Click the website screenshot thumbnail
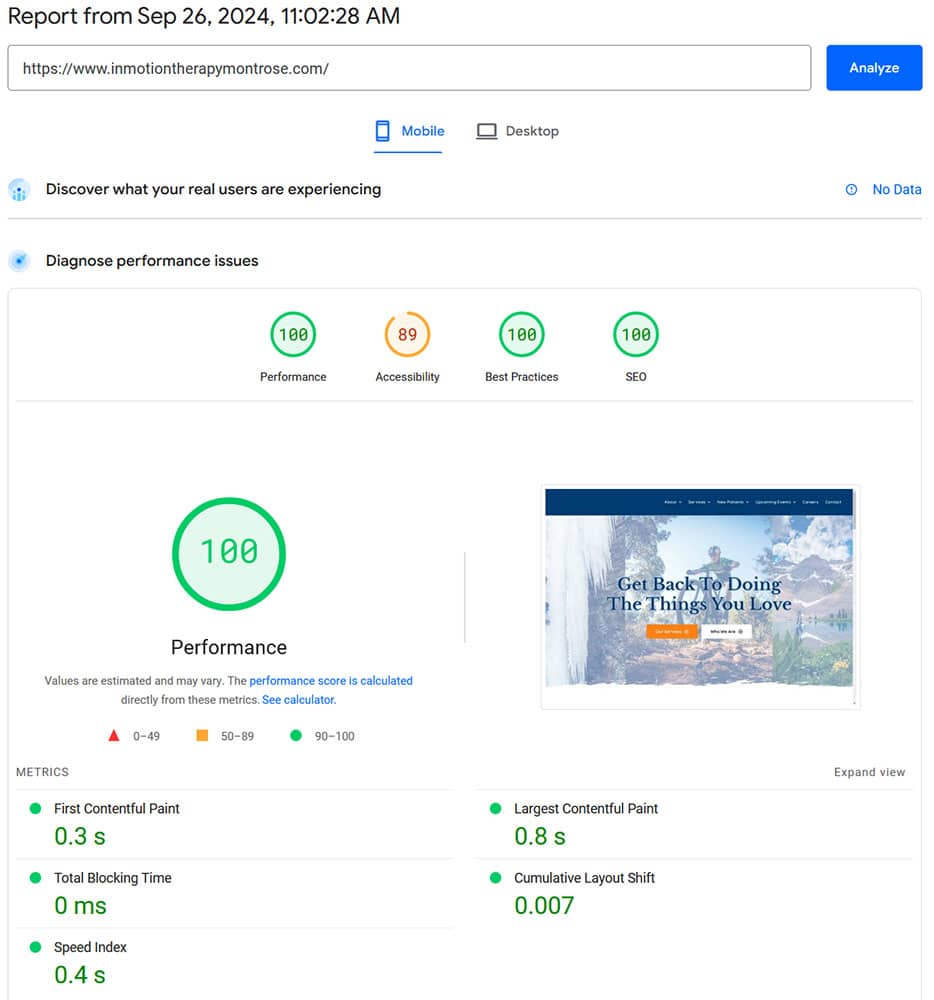934x1000 pixels. [x=699, y=596]
